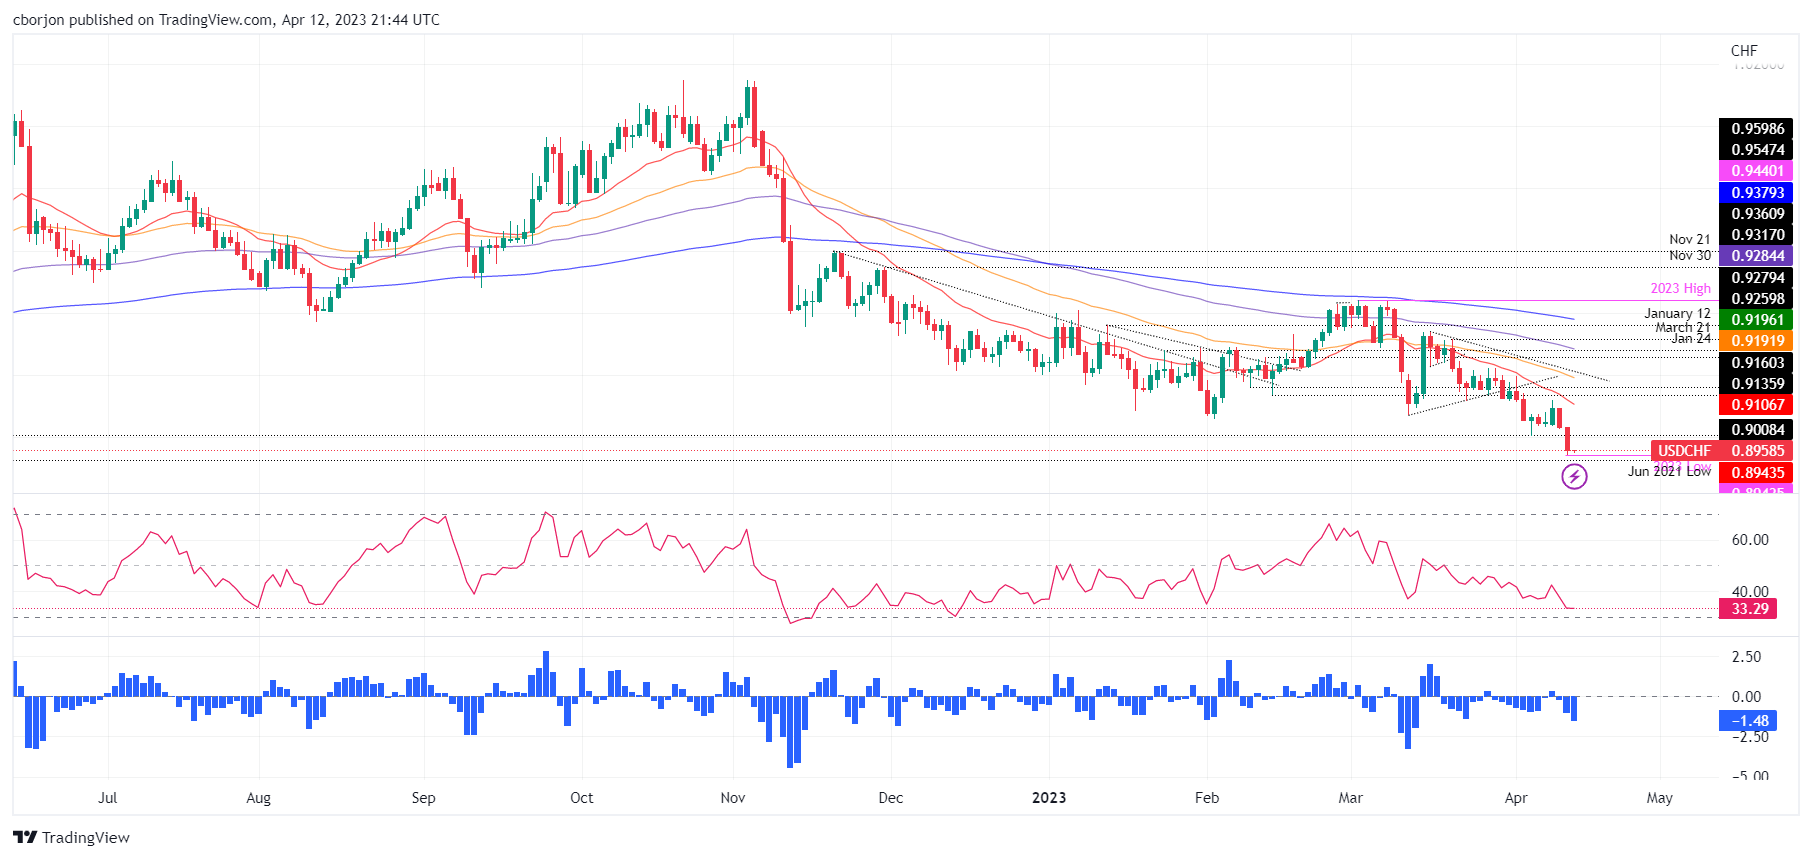Click the -1.48 histogram value label
This screenshot has height=859, width=1812.
(x=1749, y=721)
